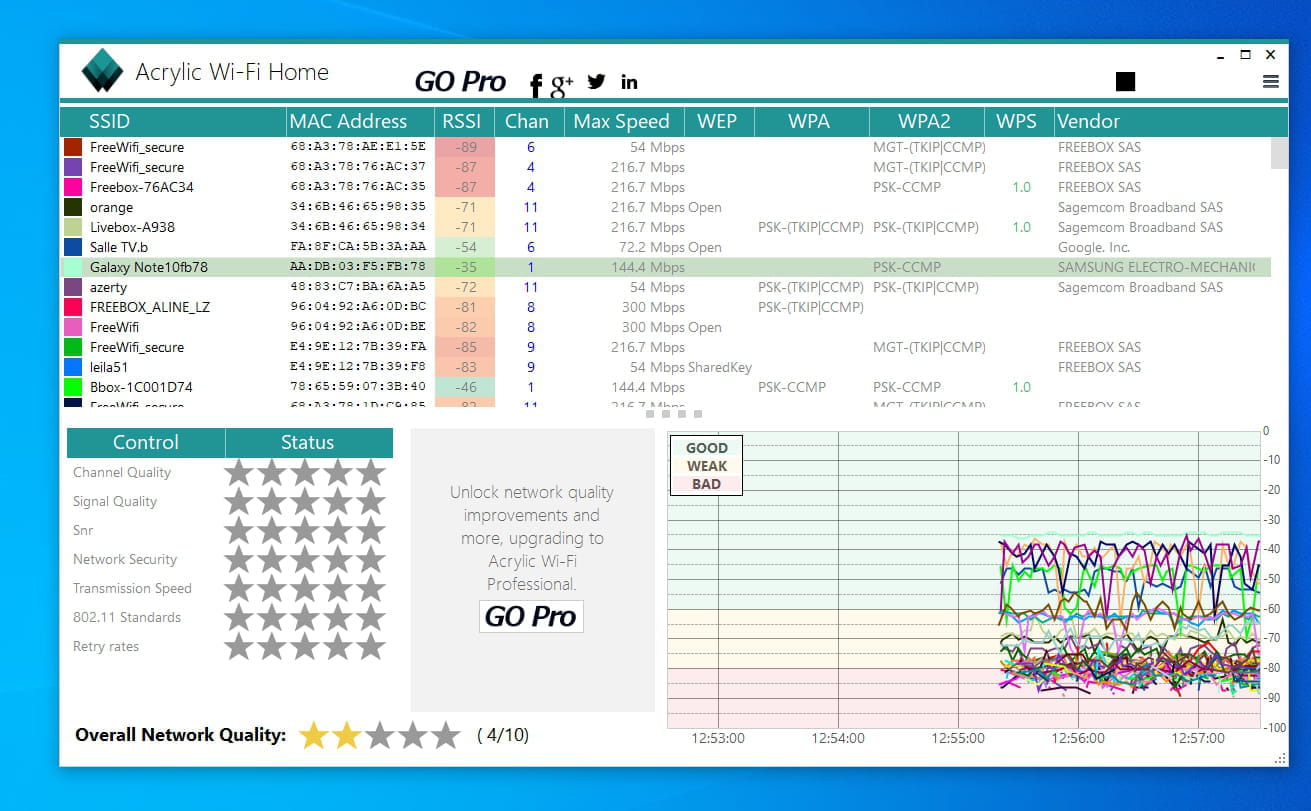The width and height of the screenshot is (1311, 811).
Task: Click the Channel Quality label
Action: pos(122,472)
